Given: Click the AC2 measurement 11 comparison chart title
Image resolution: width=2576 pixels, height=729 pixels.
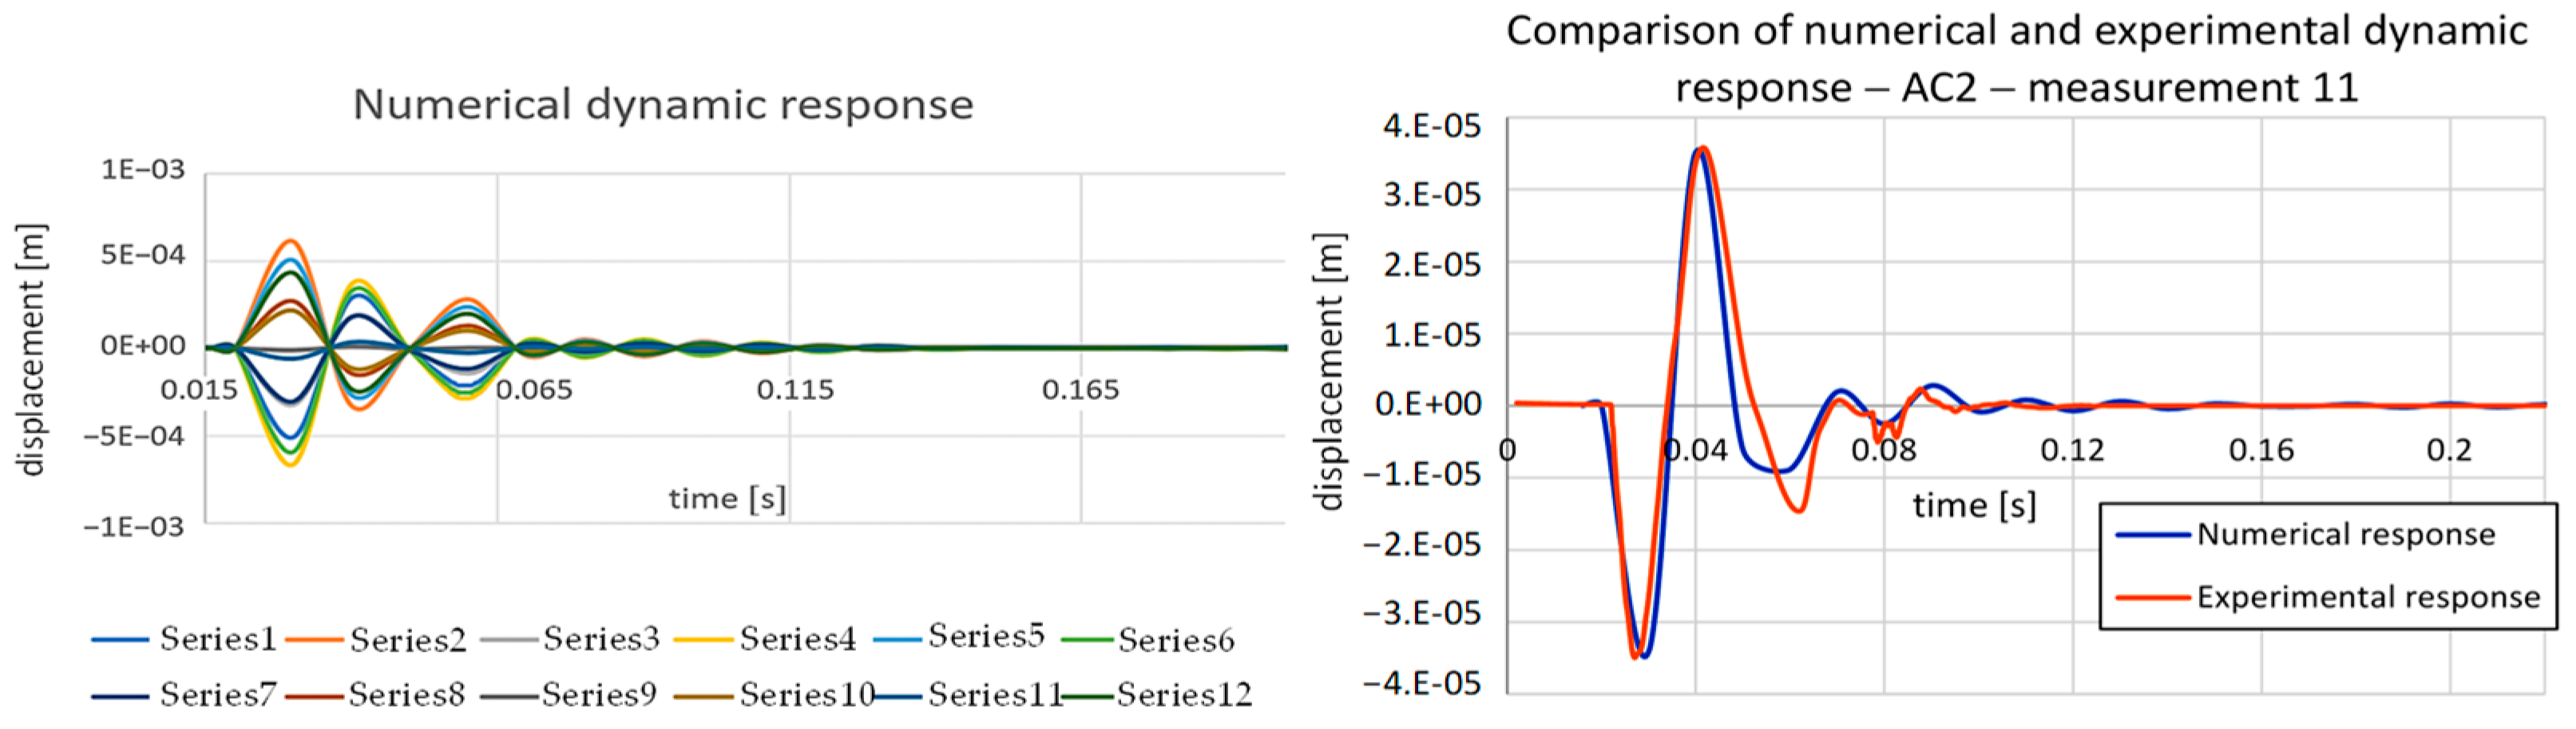Looking at the screenshot, I should [2016, 60].
